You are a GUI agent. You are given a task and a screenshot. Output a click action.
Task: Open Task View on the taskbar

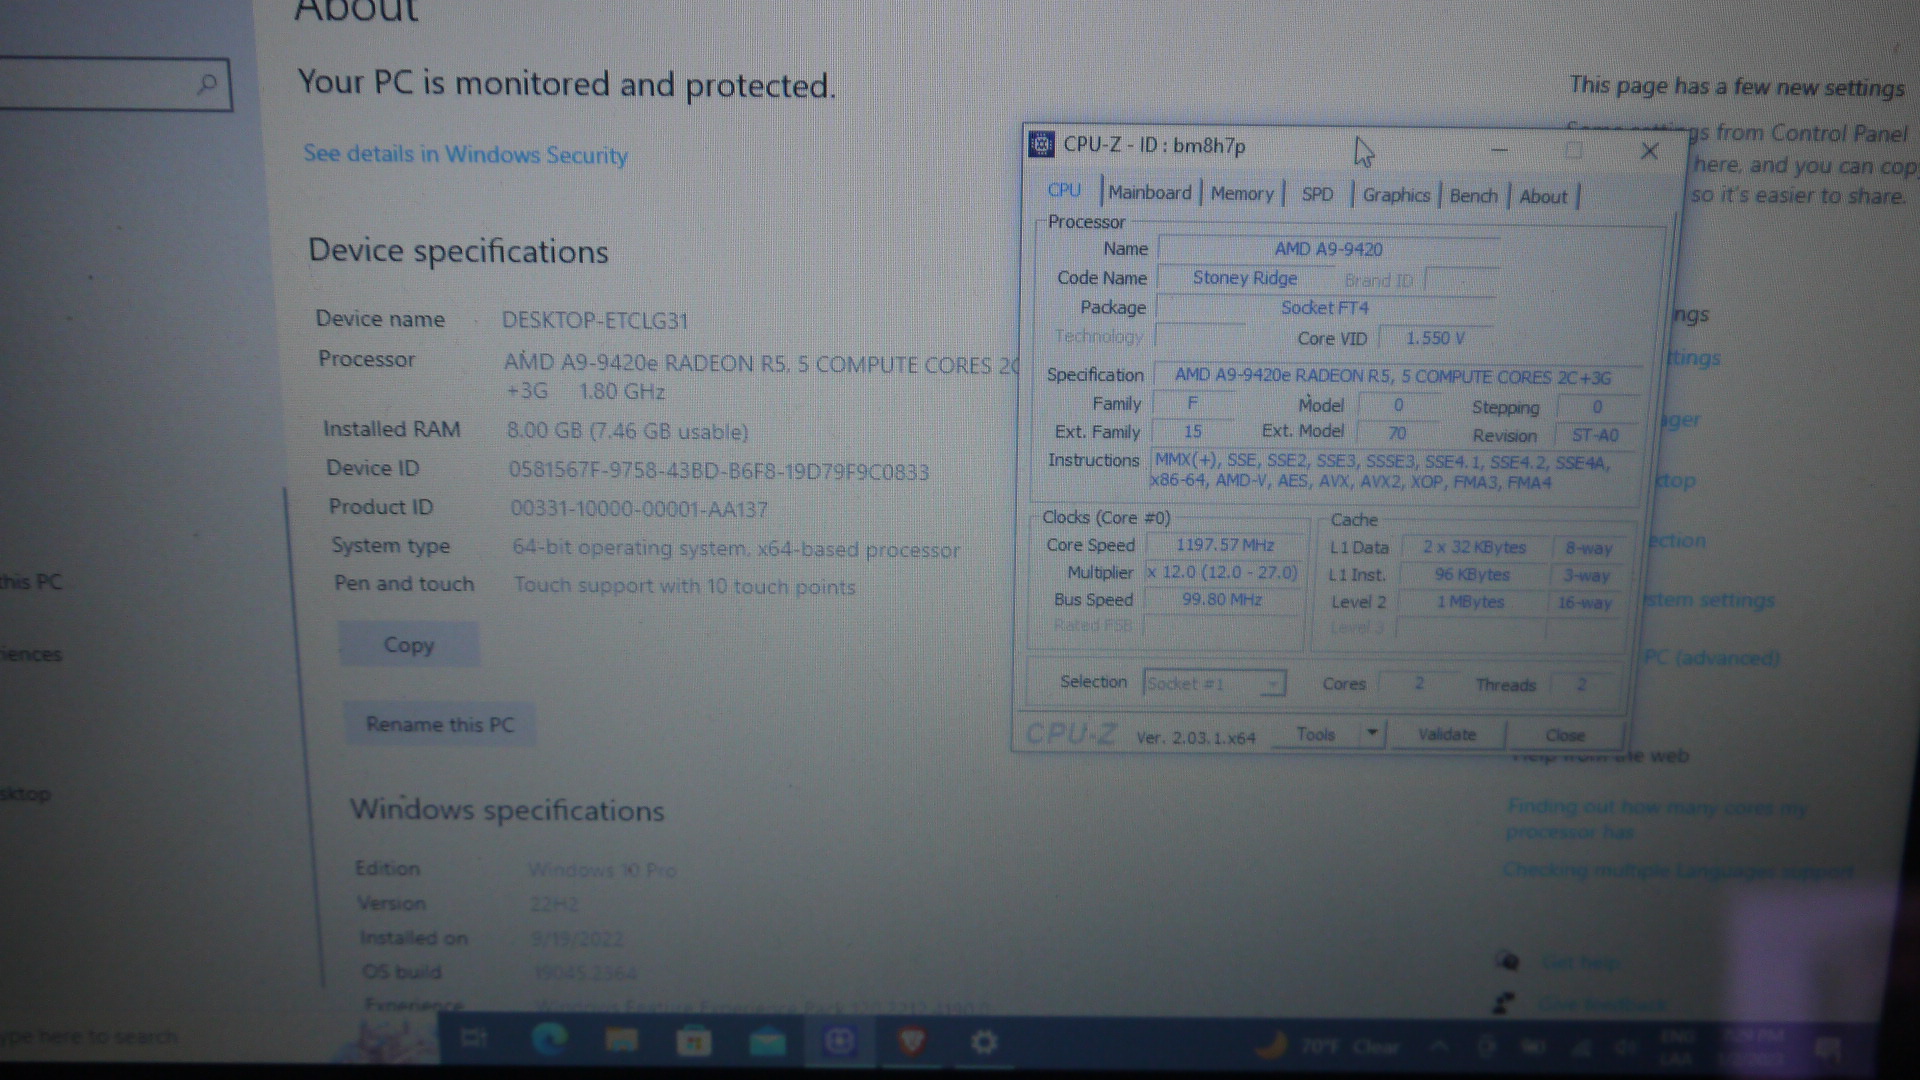click(x=474, y=1040)
